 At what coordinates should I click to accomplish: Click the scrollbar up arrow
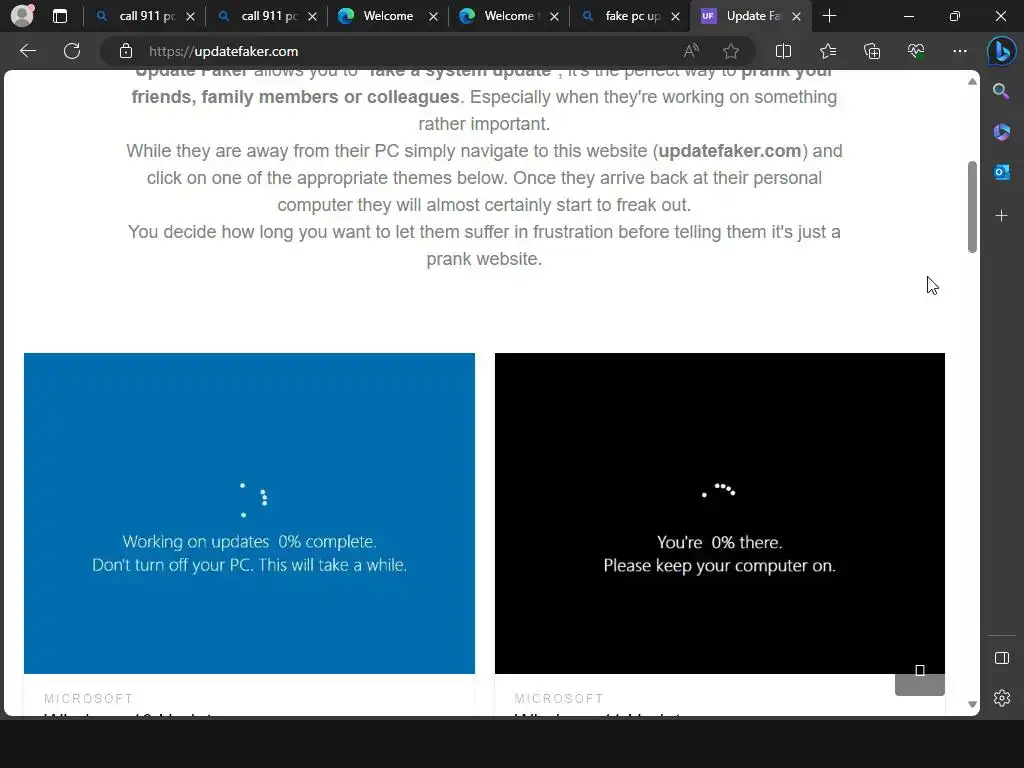click(972, 82)
